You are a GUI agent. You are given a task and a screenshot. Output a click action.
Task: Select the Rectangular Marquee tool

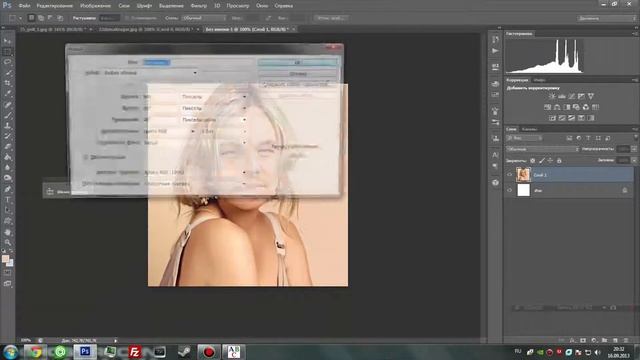tap(7, 52)
